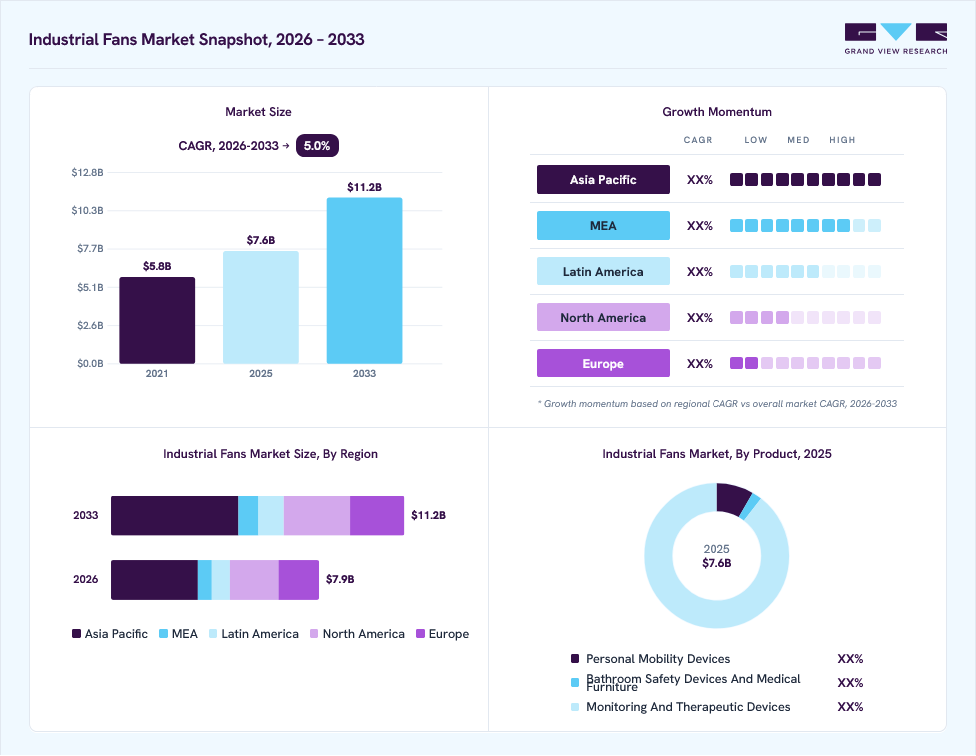Image resolution: width=976 pixels, height=756 pixels.
Task: Click the Europe legend swatch
Action: (x=420, y=634)
